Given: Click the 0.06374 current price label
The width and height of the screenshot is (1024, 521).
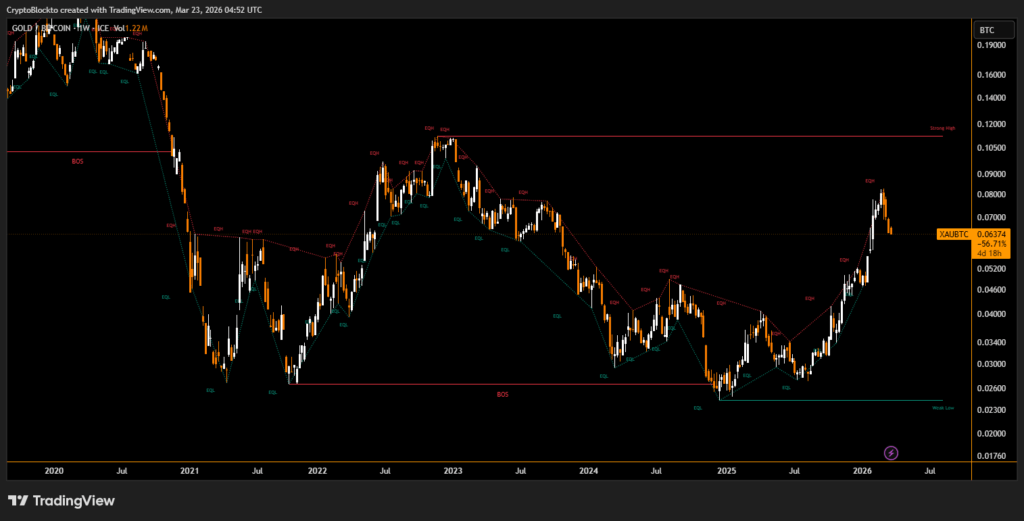Looking at the screenshot, I should [991, 234].
